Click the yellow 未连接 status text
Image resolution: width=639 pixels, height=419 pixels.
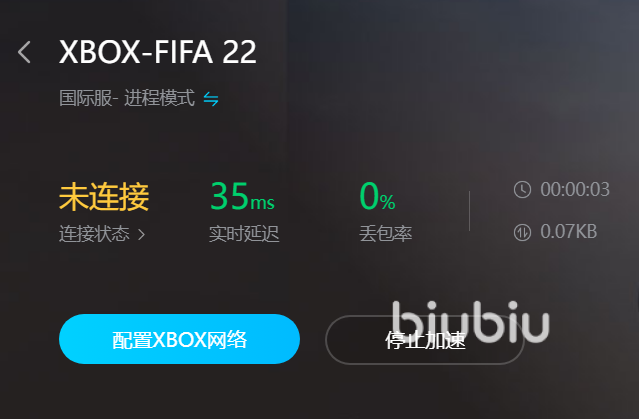tap(104, 197)
